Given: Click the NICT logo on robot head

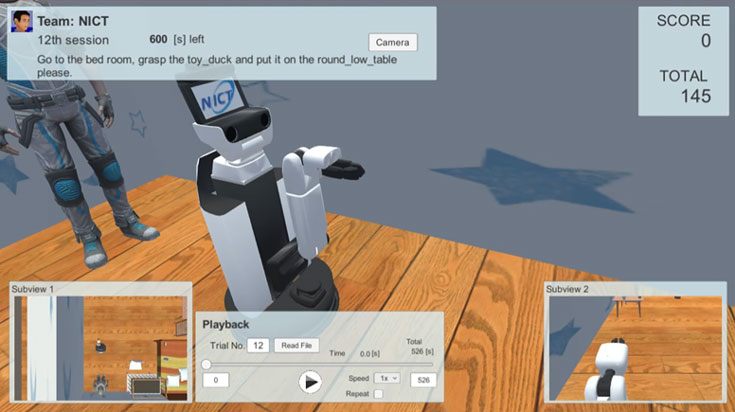Looking at the screenshot, I should click(217, 98).
